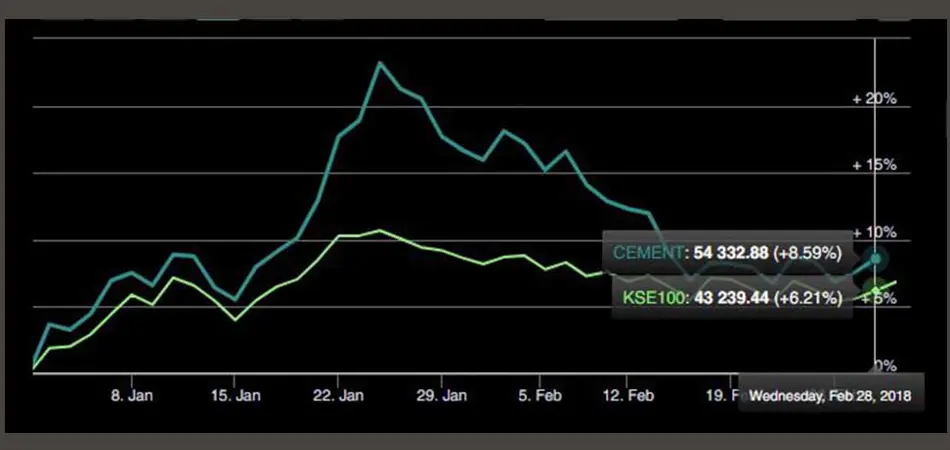This screenshot has height=450, width=950.
Task: Choose the 29. Jan axis label
Action: coord(441,396)
